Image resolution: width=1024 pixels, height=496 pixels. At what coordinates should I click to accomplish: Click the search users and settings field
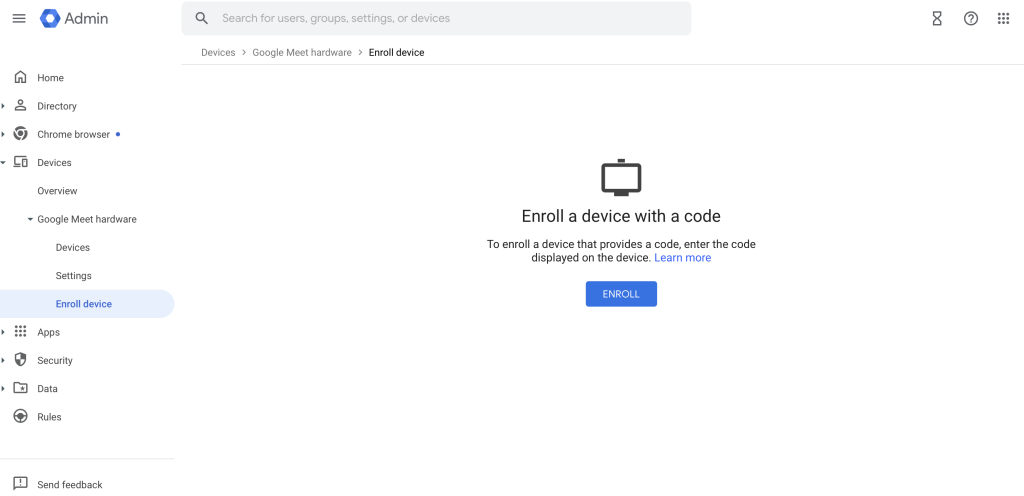450,18
